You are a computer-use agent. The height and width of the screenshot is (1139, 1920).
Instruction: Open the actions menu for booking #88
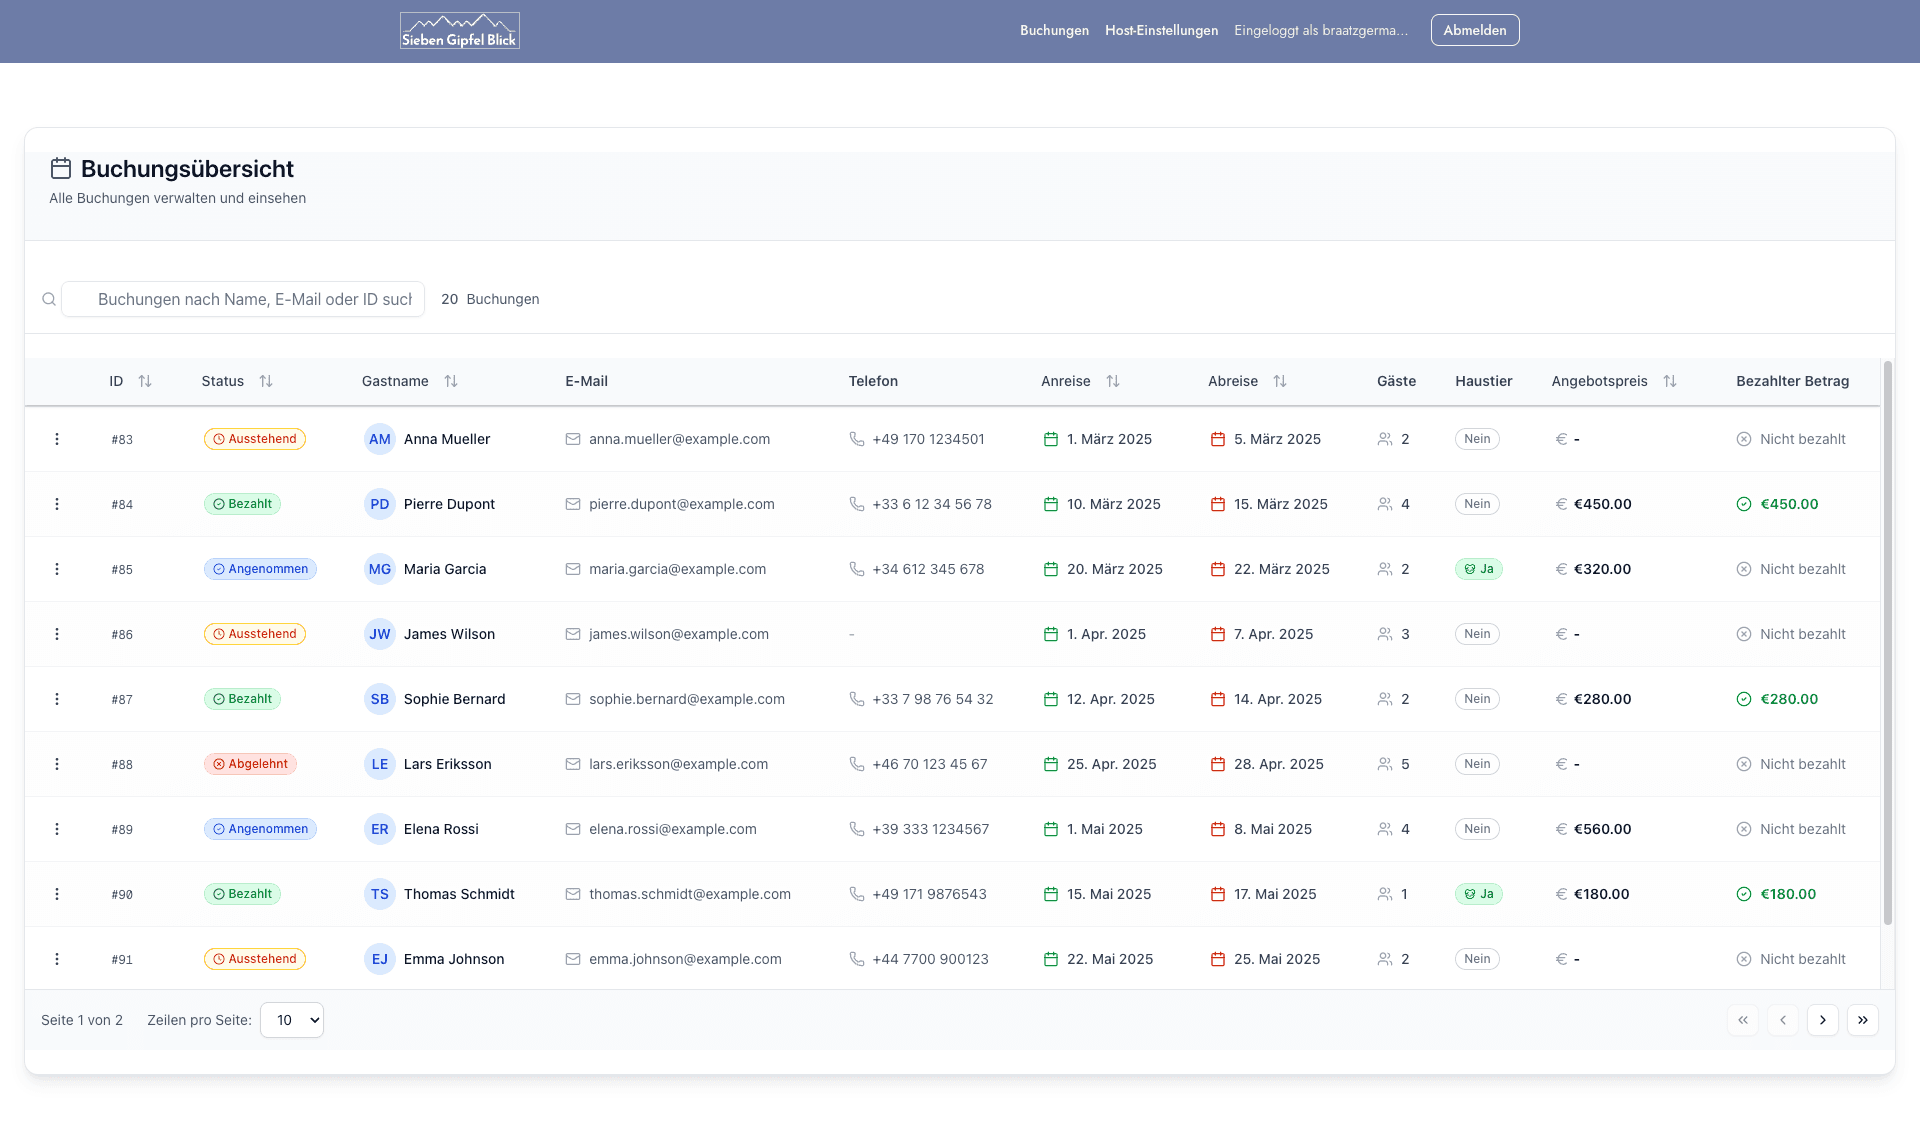[57, 764]
